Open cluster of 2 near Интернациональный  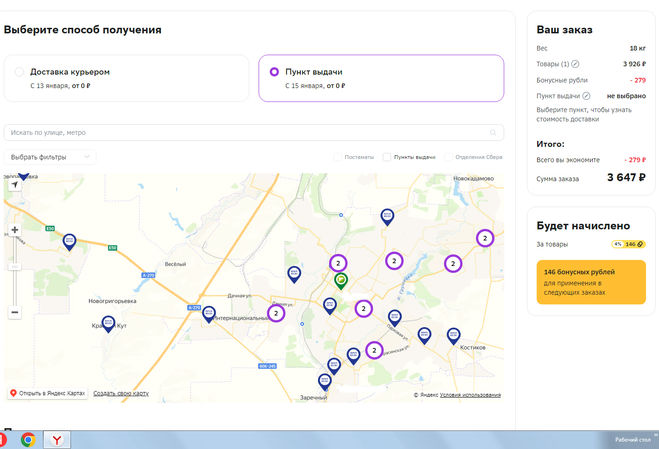(275, 312)
